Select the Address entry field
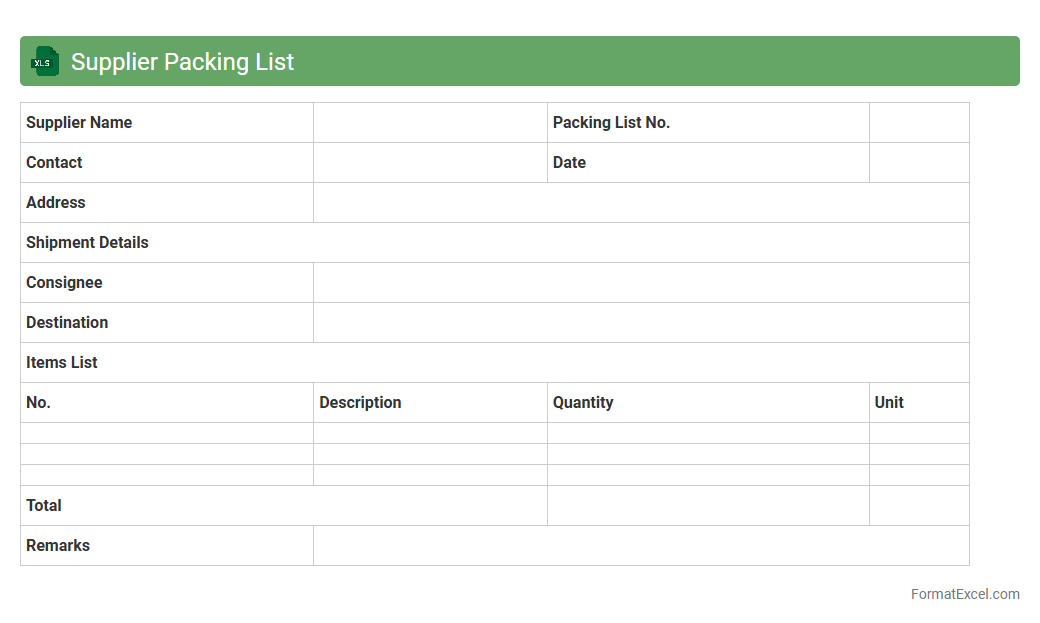The image size is (1040, 623). 640,203
